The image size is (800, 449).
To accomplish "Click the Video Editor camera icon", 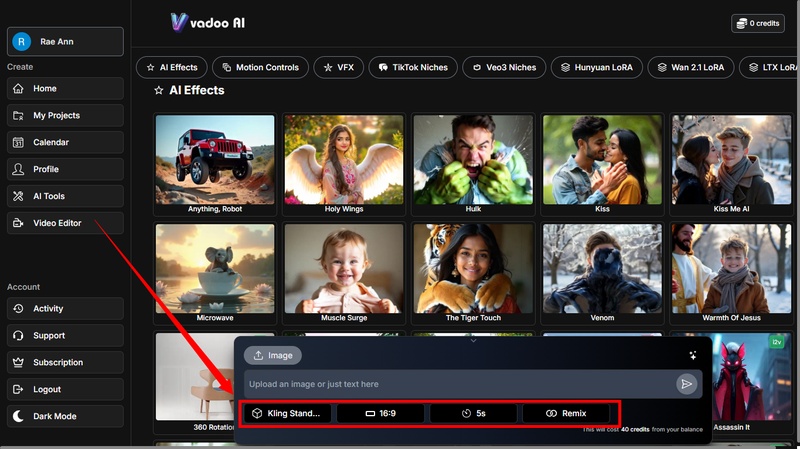I will pyautogui.click(x=18, y=223).
